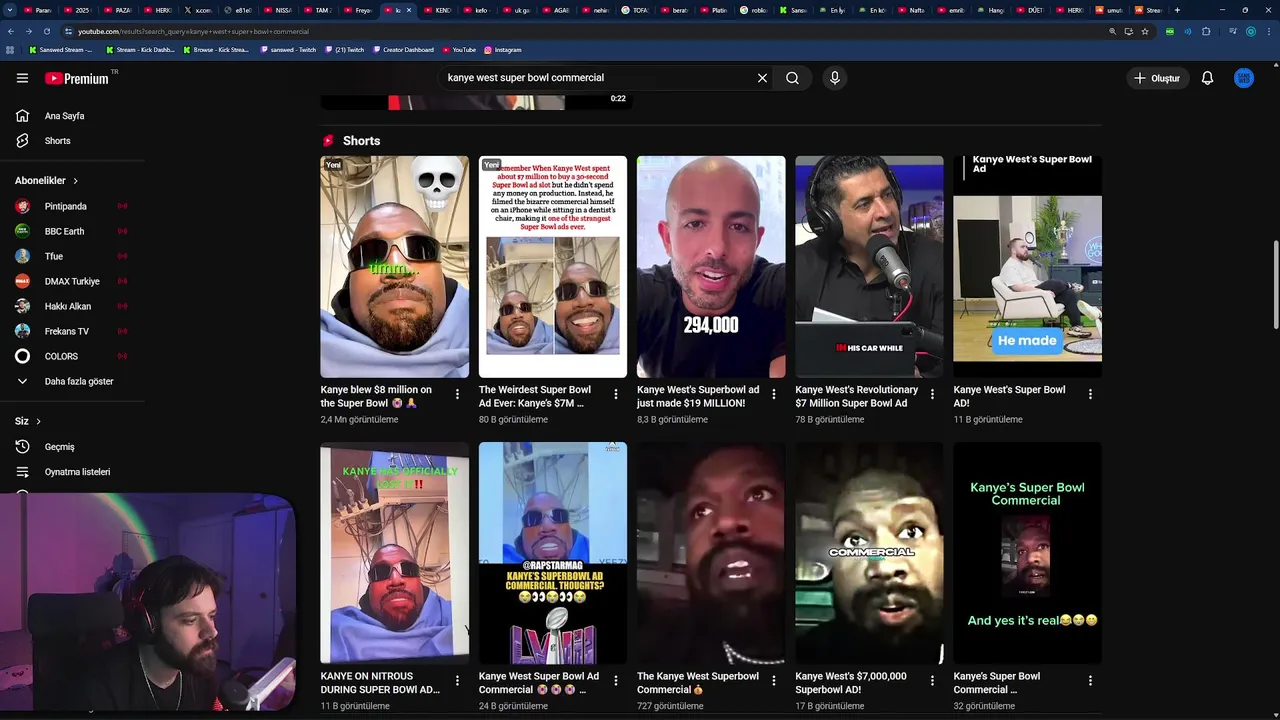The width and height of the screenshot is (1280, 720).
Task: Open the 'Browse - Kick Strea...' bookmark
Action: pyautogui.click(x=216, y=49)
